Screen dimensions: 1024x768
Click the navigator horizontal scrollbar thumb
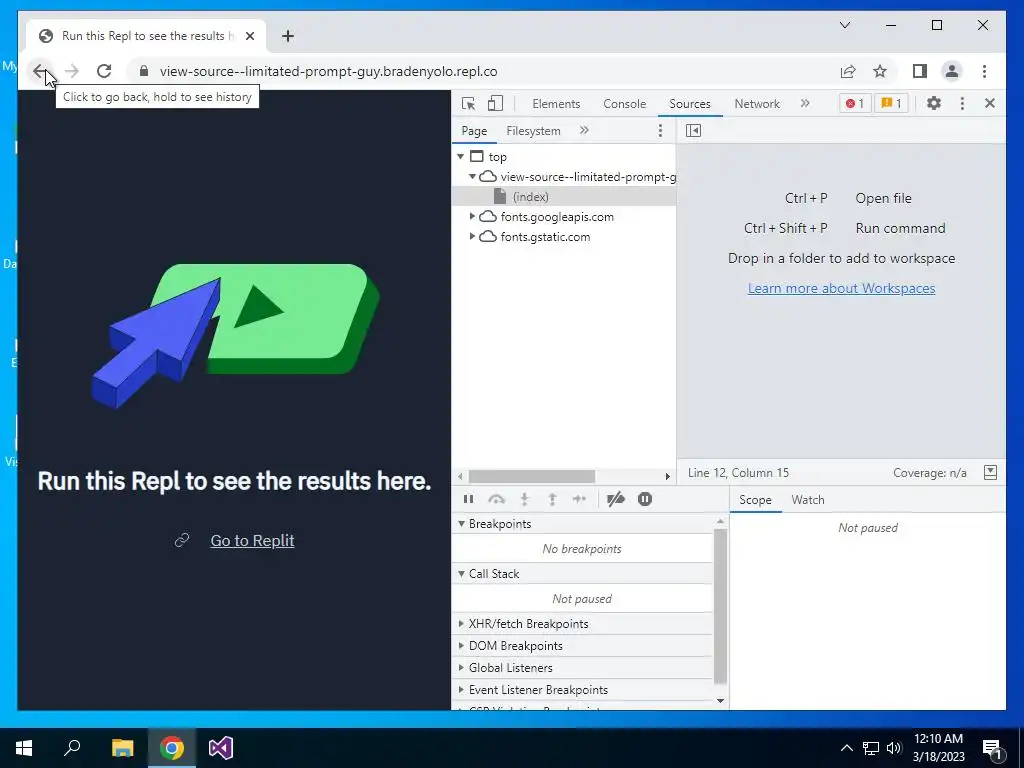pyautogui.click(x=532, y=476)
